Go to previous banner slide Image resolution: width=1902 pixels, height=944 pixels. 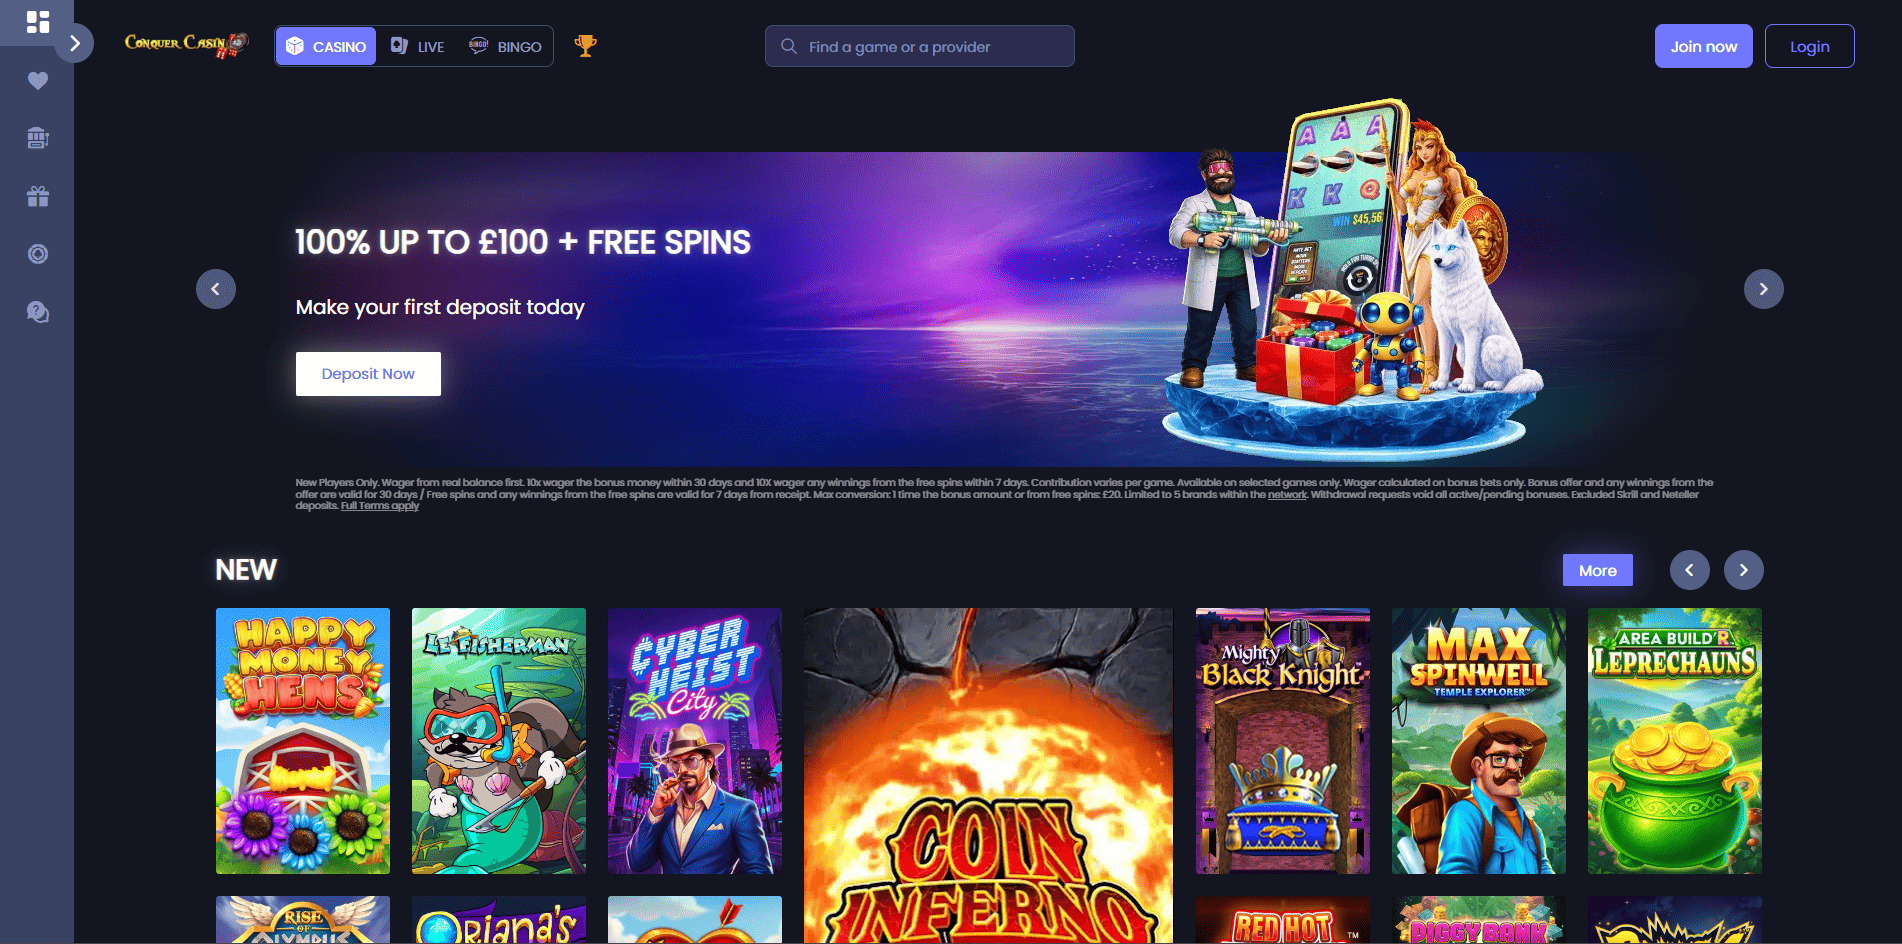click(216, 289)
